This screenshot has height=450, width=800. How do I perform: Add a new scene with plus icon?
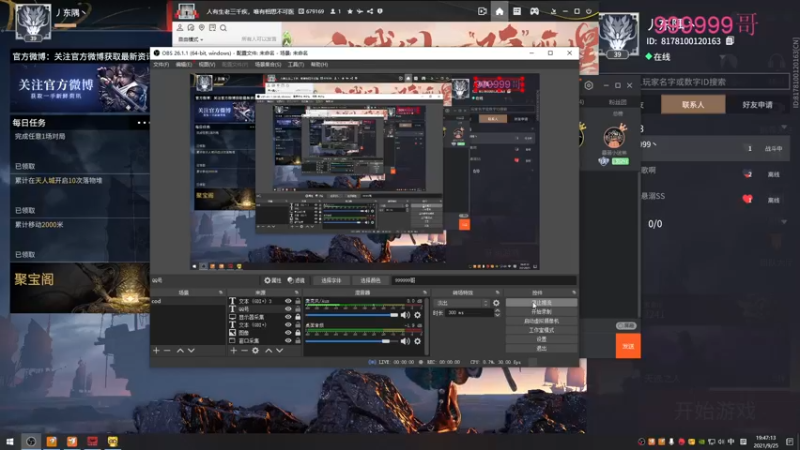[156, 351]
